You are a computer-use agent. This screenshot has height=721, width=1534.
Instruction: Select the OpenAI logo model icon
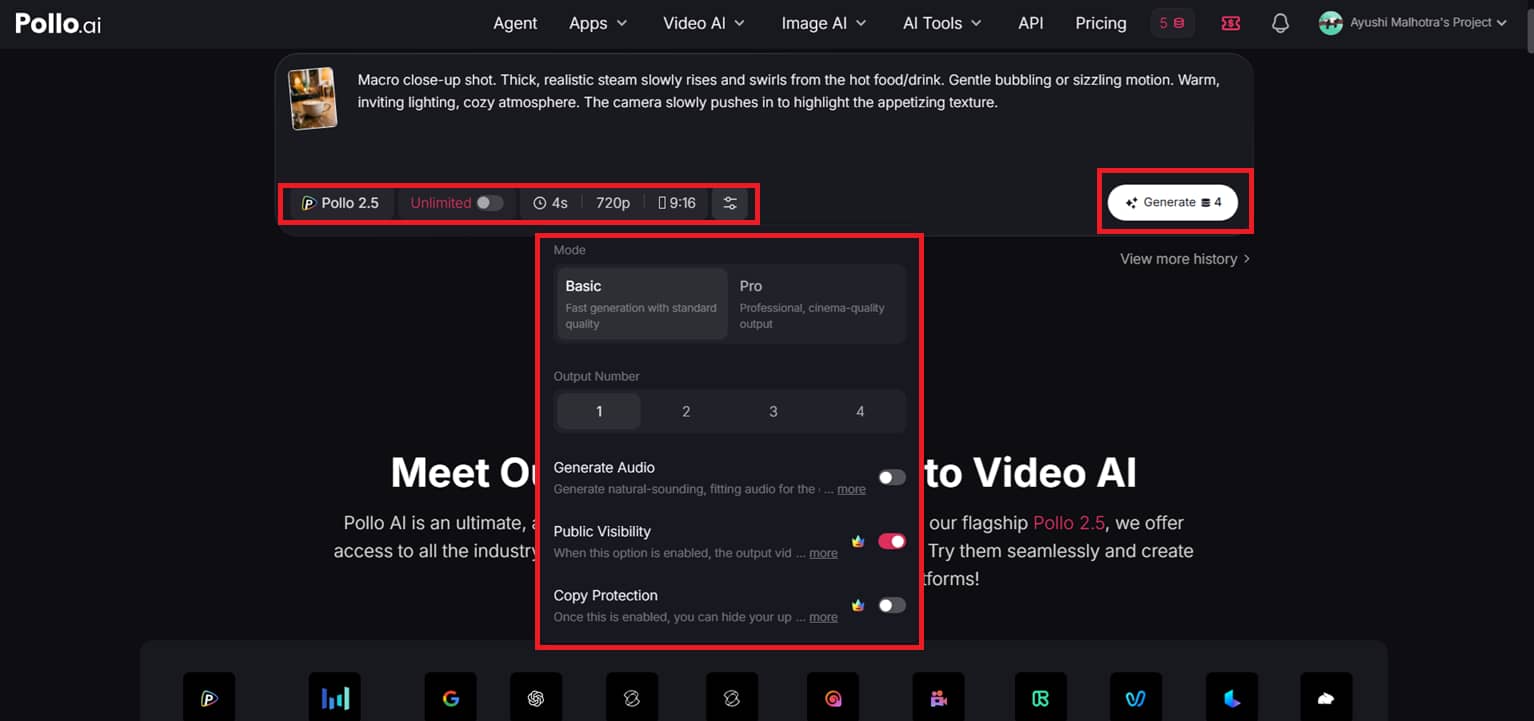point(536,698)
